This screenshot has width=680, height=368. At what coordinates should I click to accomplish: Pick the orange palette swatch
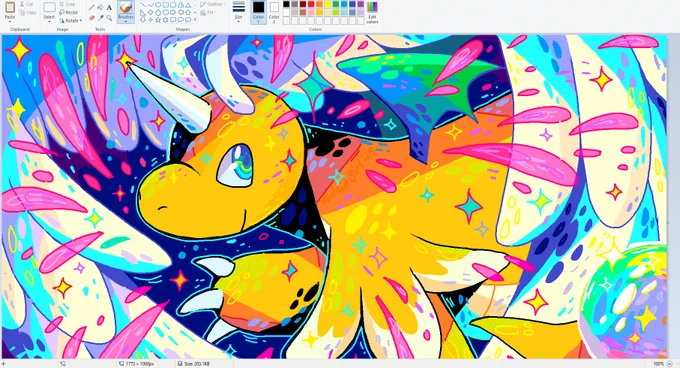coord(319,4)
